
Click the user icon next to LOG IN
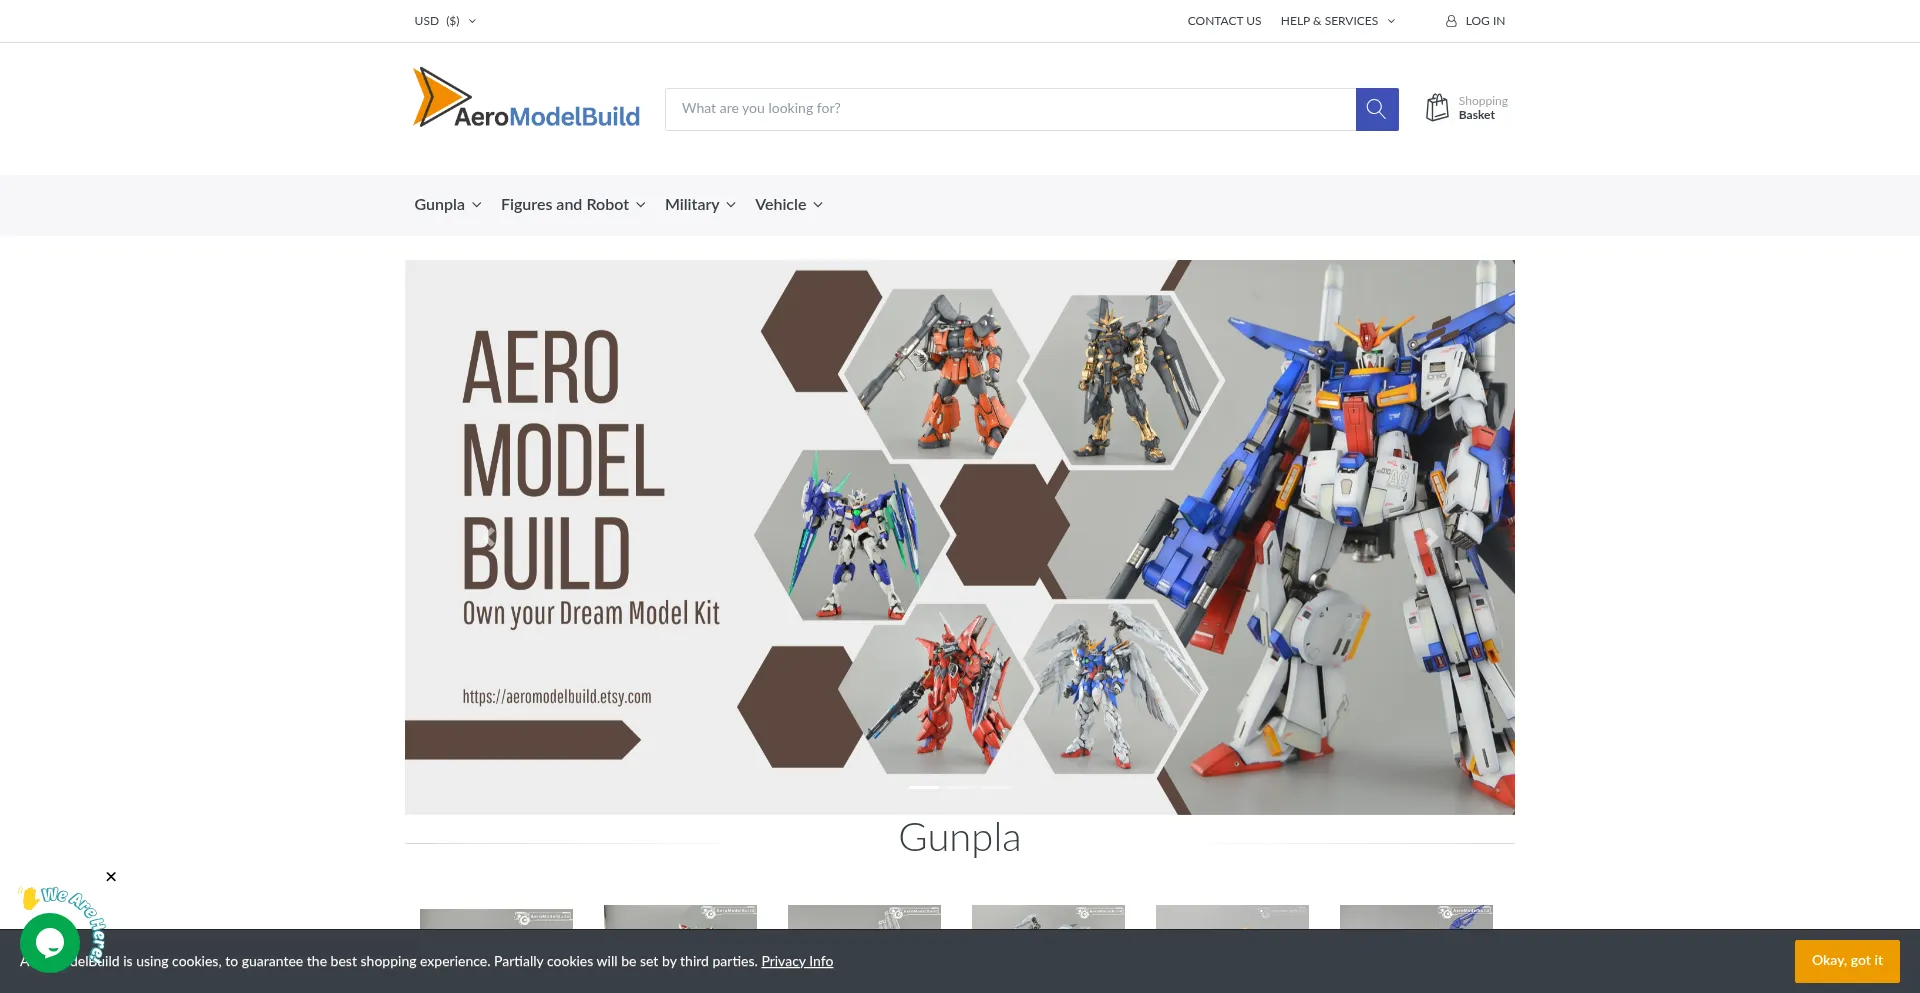tap(1450, 20)
